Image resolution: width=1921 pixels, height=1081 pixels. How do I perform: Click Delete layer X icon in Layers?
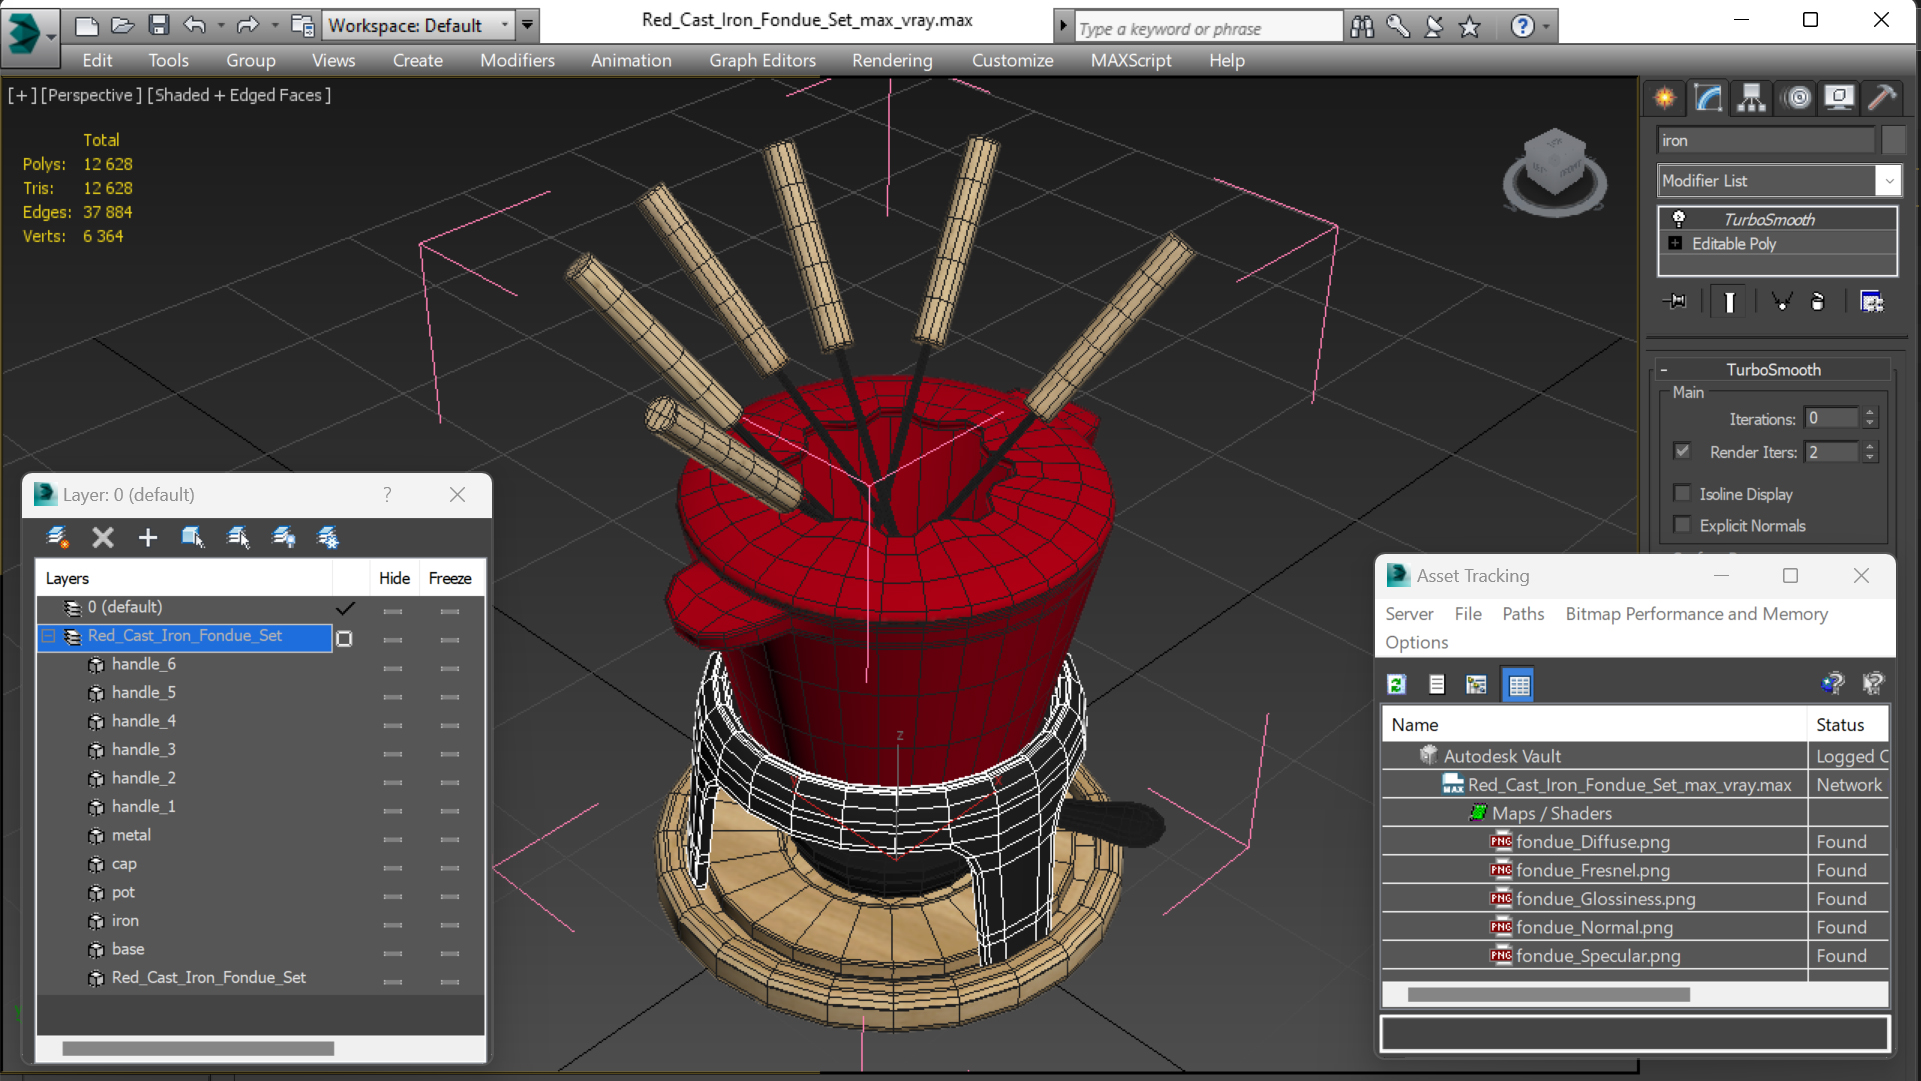(102, 537)
